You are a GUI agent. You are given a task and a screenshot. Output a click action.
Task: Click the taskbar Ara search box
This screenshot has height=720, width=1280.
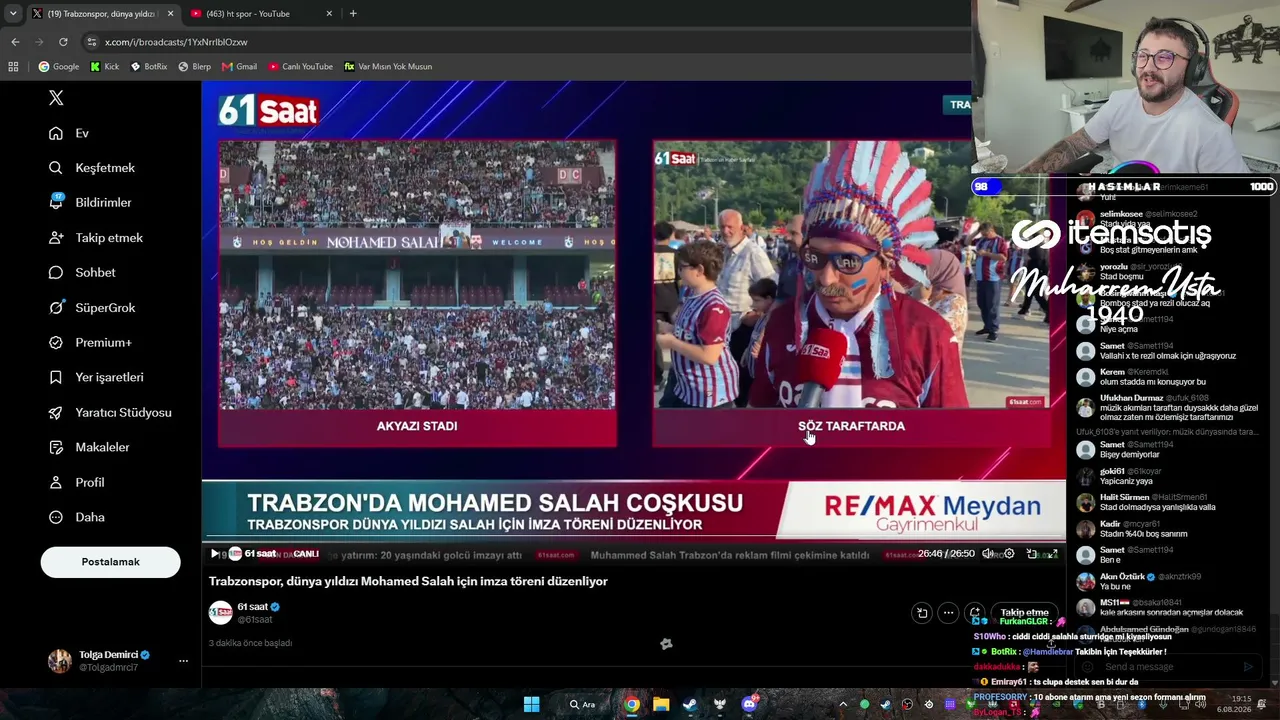click(583, 704)
